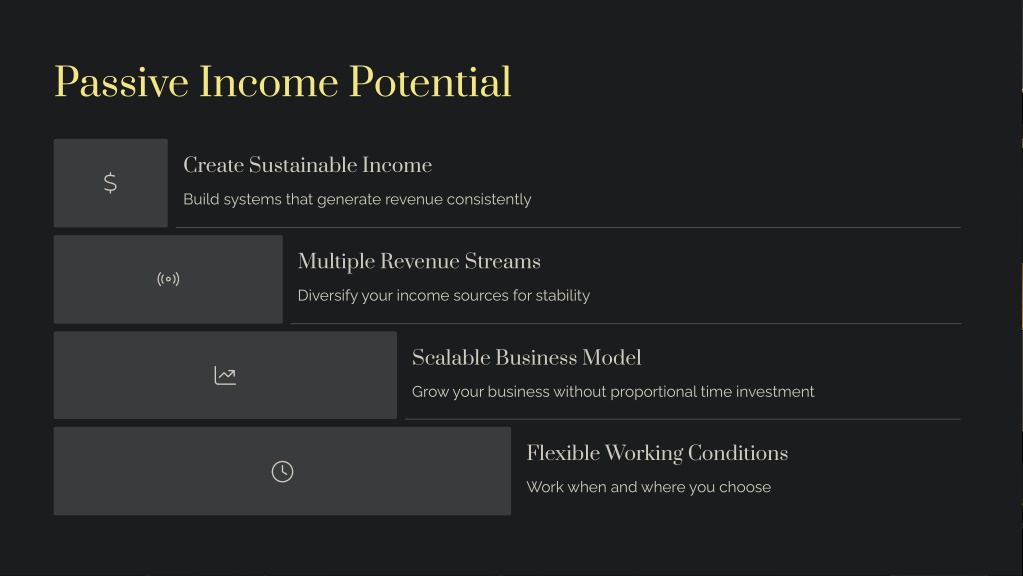1023x576 pixels.
Task: Select the Multiple Revenue Streams heading
Action: point(419,262)
